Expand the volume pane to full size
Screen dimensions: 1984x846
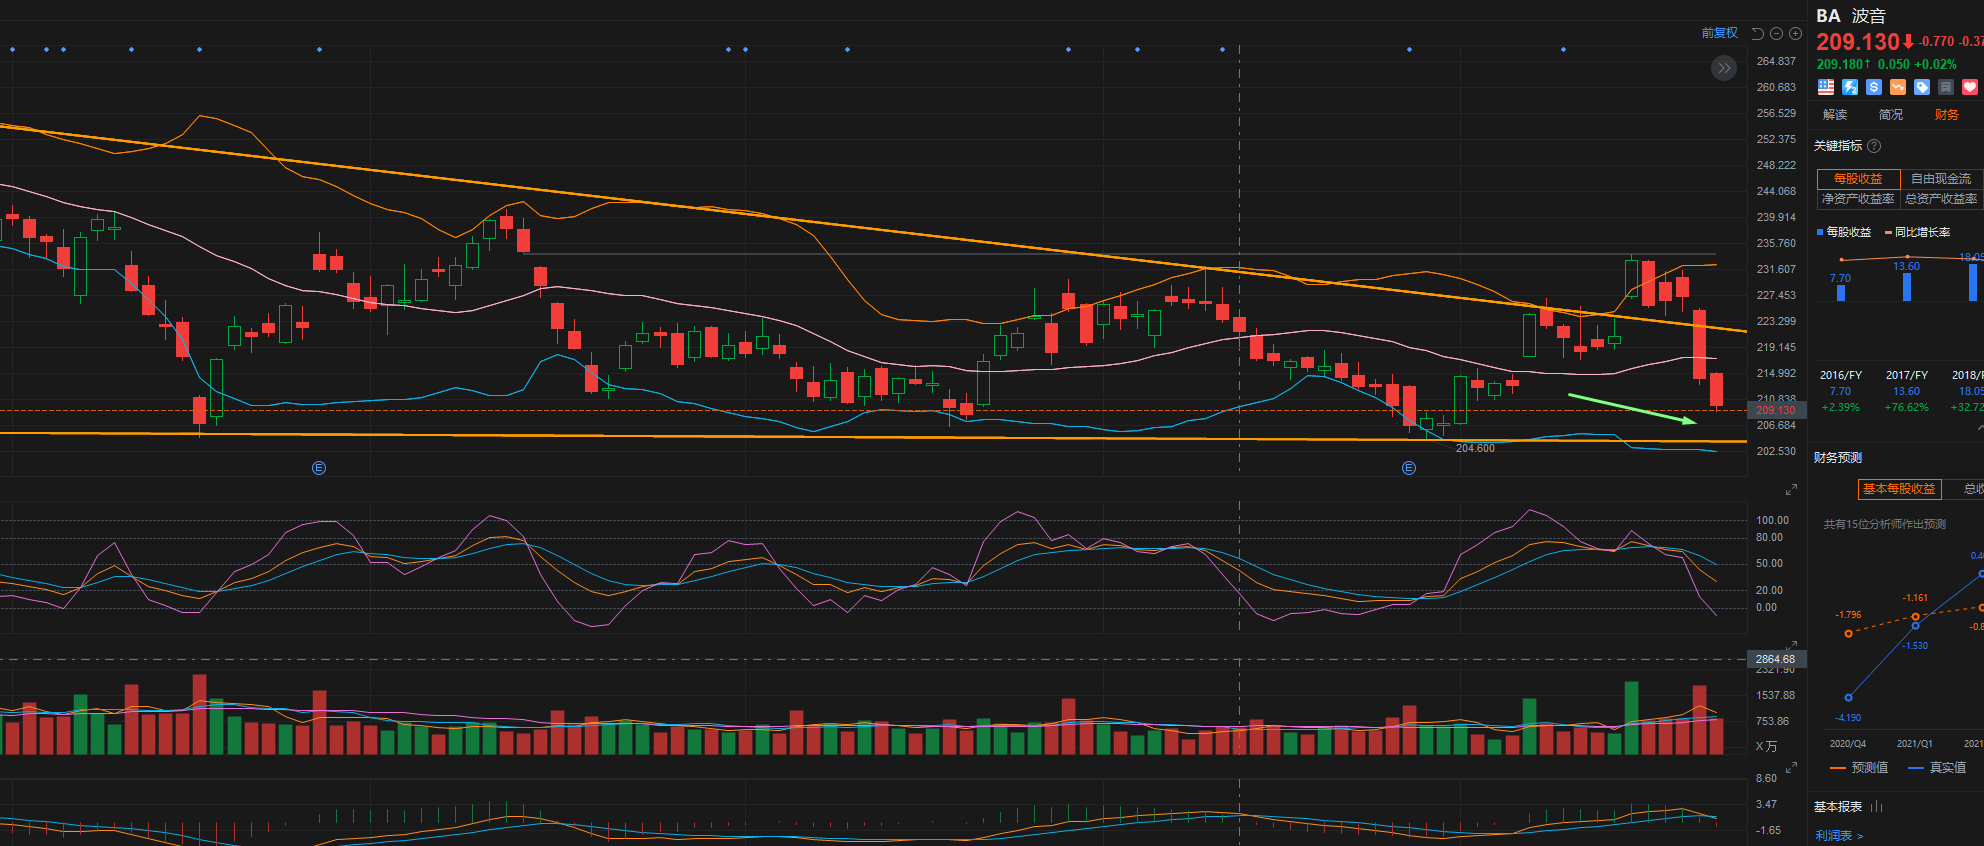(1791, 768)
